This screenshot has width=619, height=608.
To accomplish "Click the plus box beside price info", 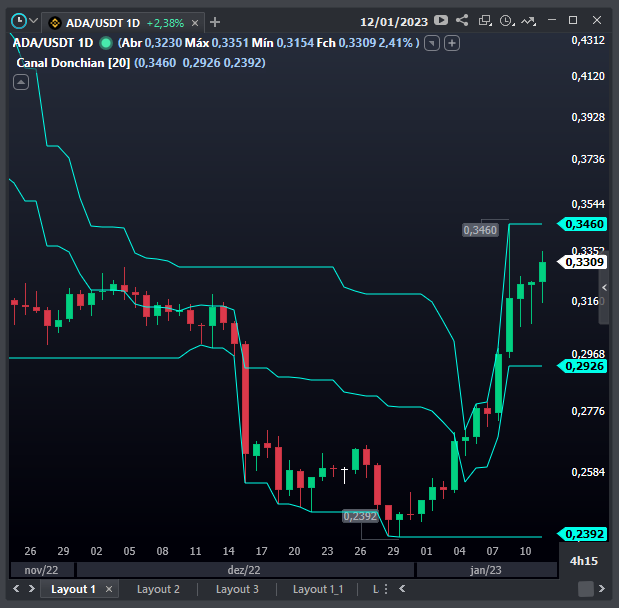I will tap(452, 43).
